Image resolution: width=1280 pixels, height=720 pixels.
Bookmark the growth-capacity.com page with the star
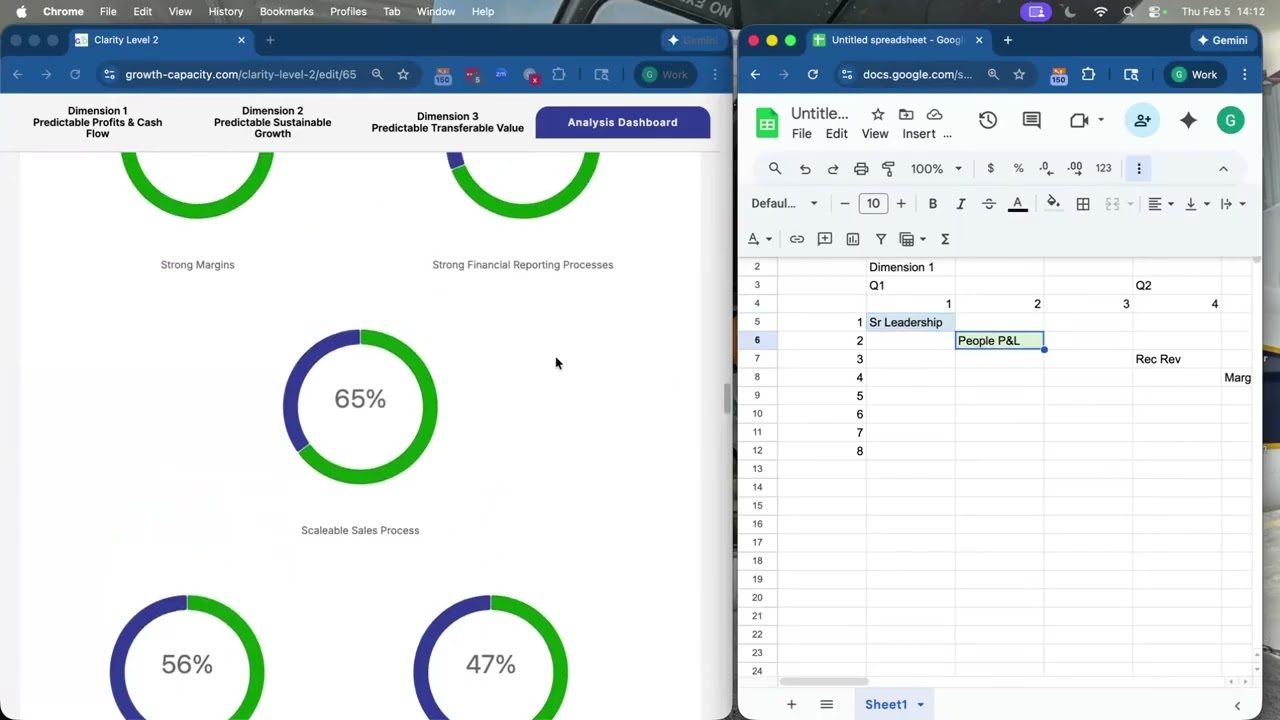point(403,74)
